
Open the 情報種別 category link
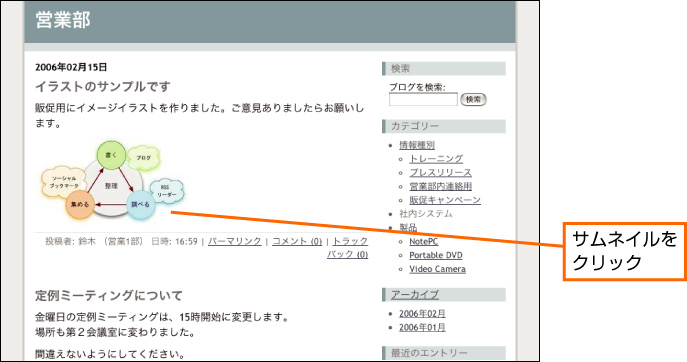coord(417,145)
